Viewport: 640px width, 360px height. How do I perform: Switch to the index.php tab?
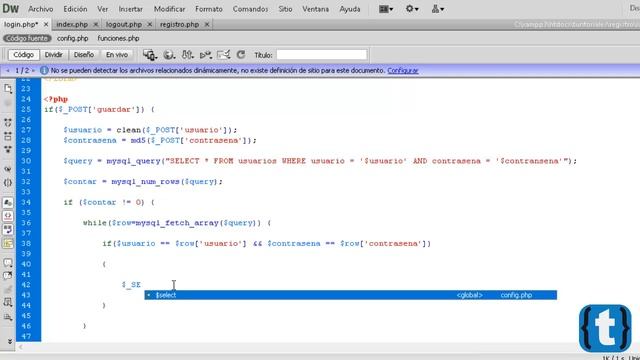pyautogui.click(x=72, y=24)
